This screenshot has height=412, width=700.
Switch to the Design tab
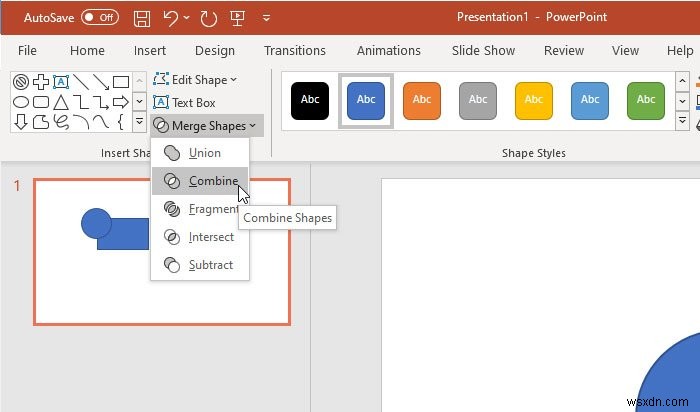215,50
